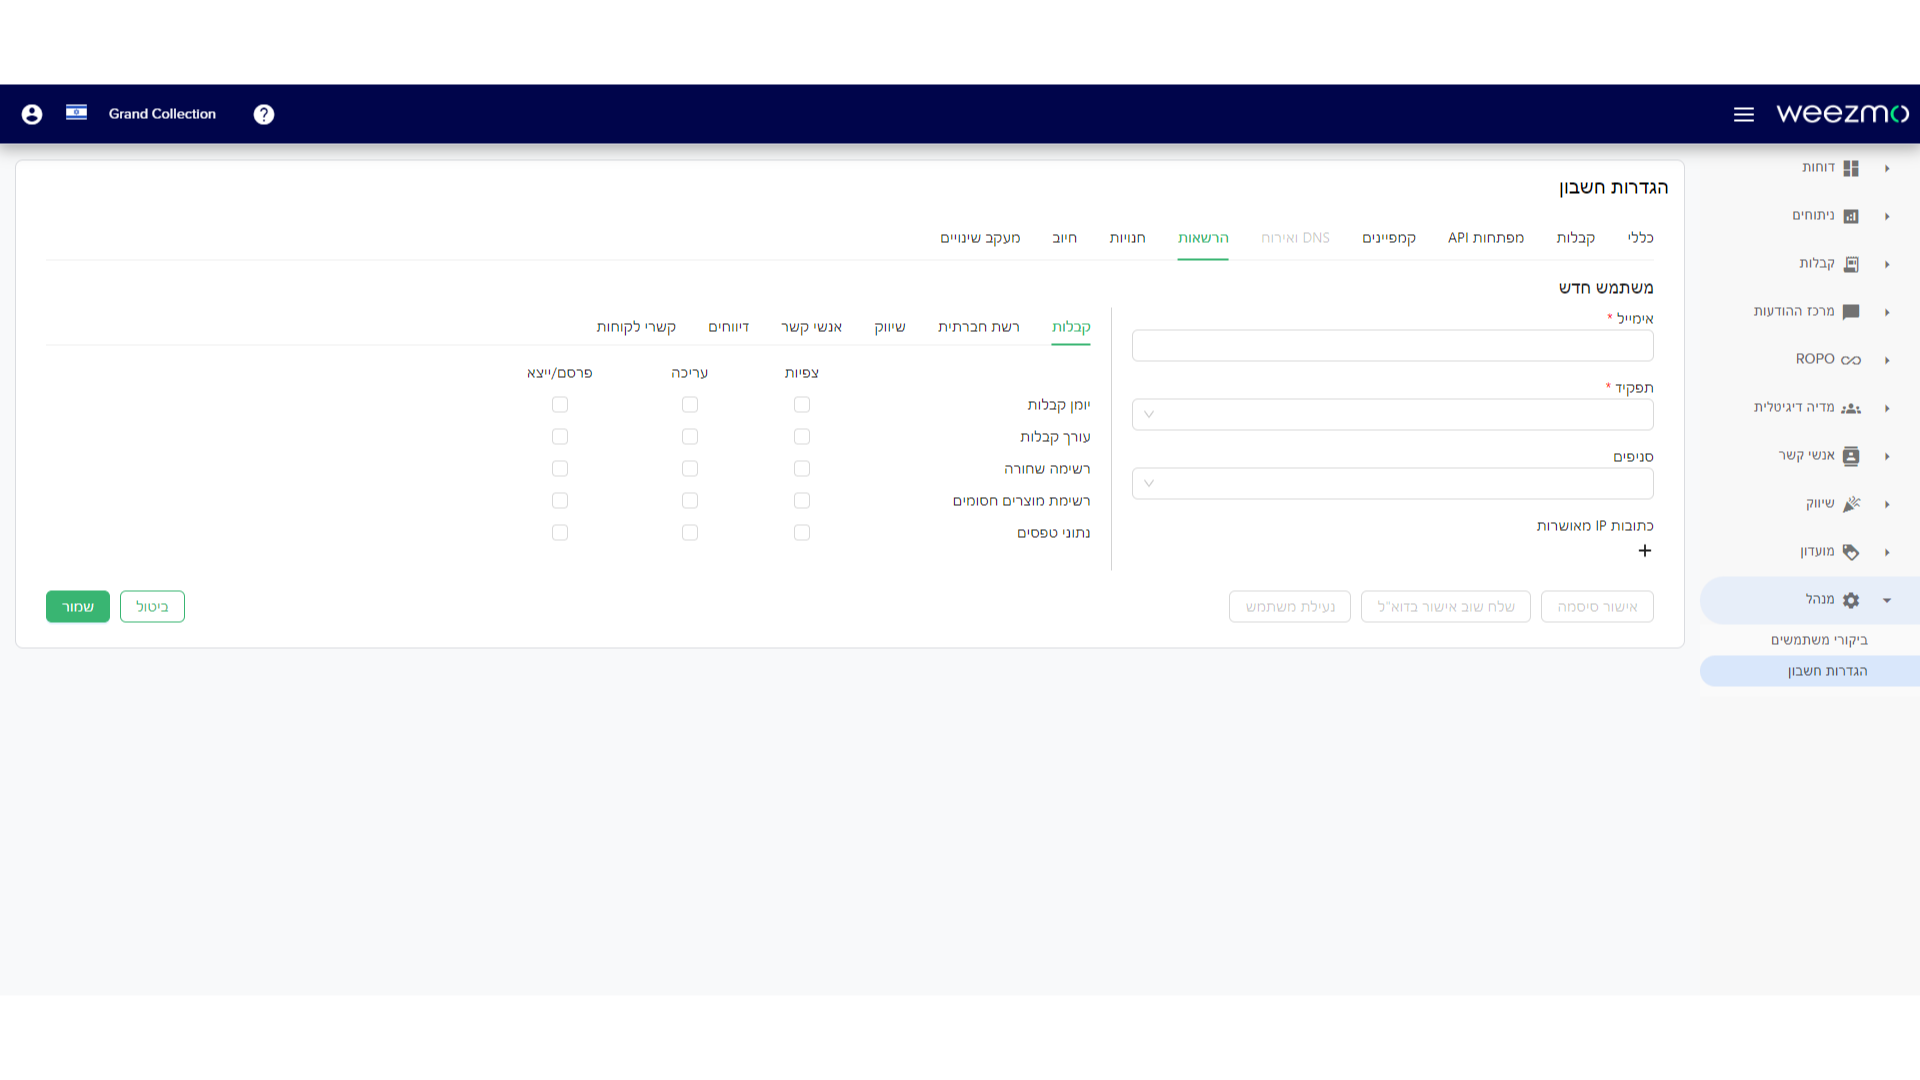Select הגדרות חשבון sidebar item
This screenshot has height=1080, width=1920.
tap(1810, 671)
